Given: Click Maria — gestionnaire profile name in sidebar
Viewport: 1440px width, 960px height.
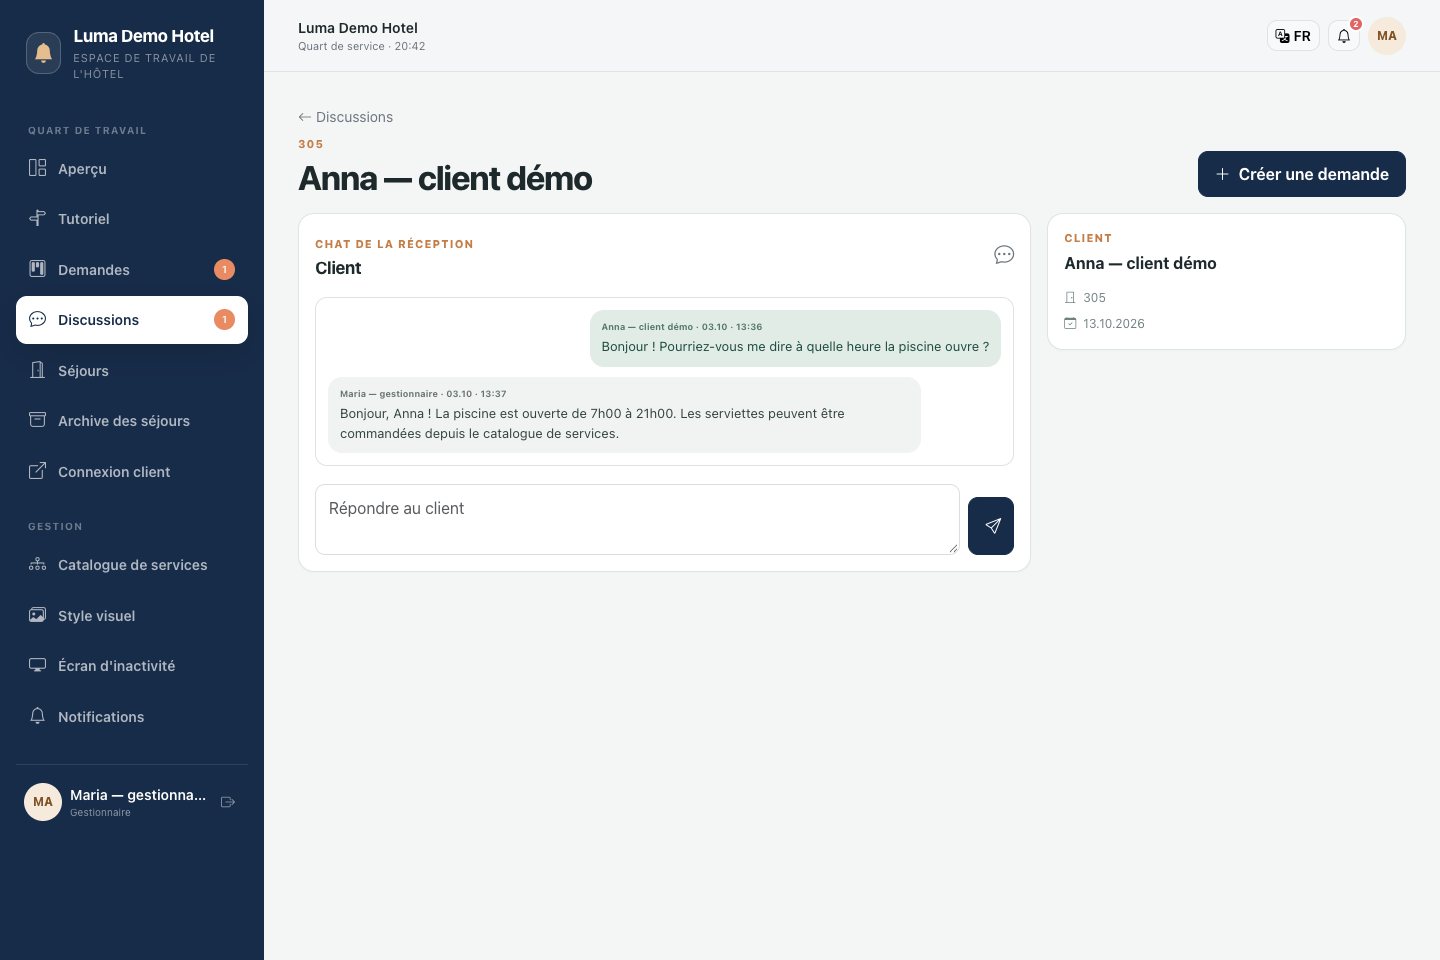Looking at the screenshot, I should tap(138, 795).
